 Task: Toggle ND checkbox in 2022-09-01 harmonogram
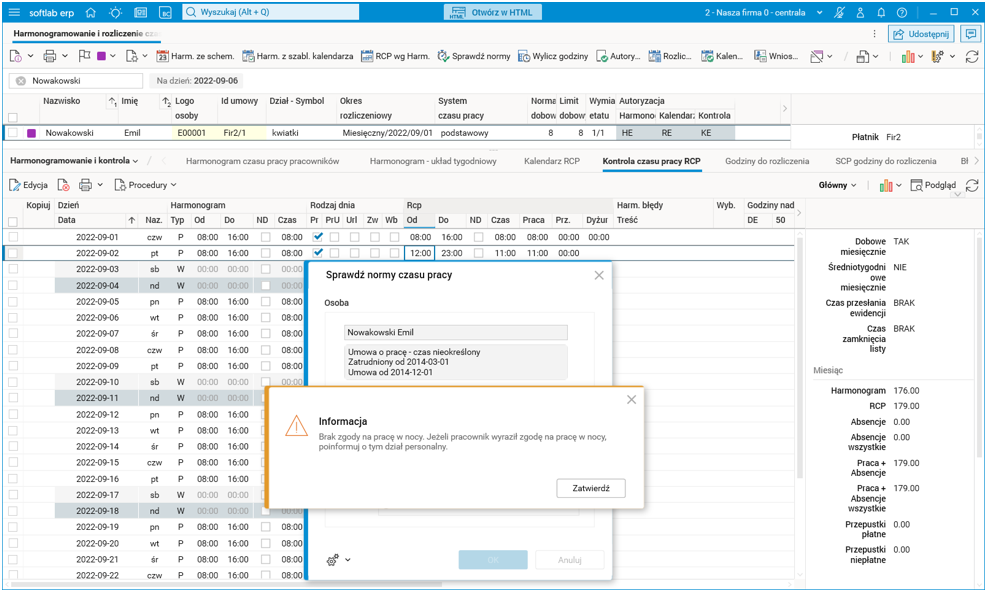pos(265,237)
